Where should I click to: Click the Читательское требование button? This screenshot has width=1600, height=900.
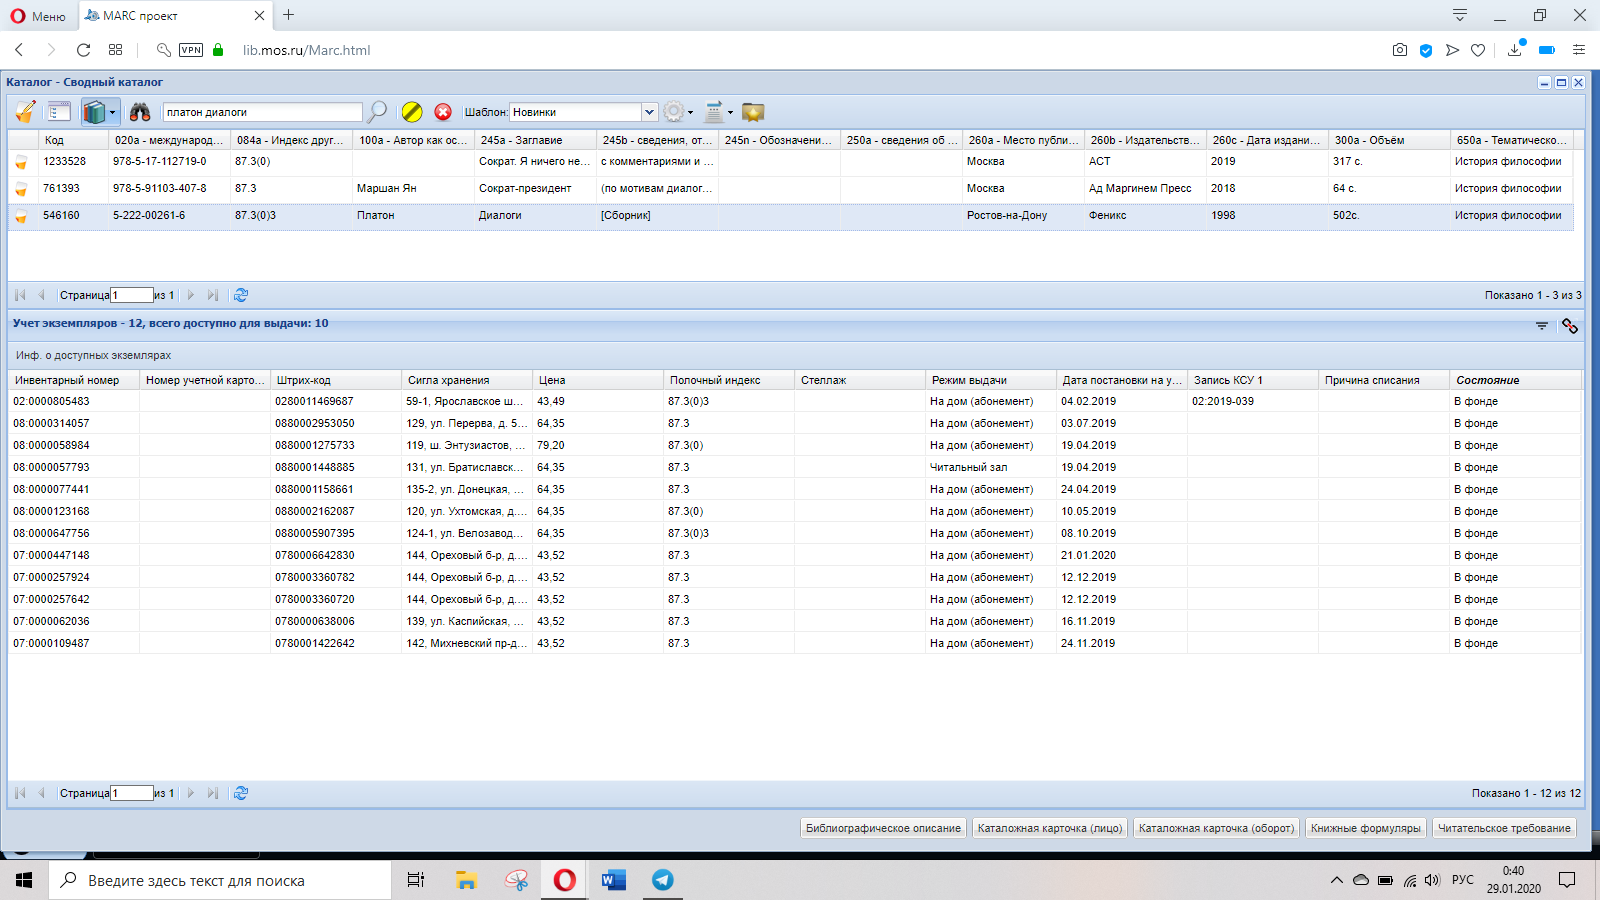point(1504,828)
